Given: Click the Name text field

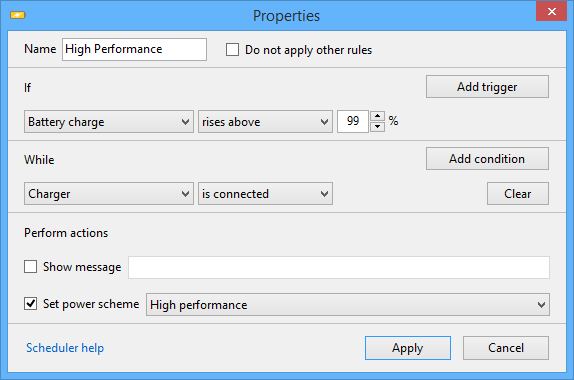Looking at the screenshot, I should click(134, 49).
